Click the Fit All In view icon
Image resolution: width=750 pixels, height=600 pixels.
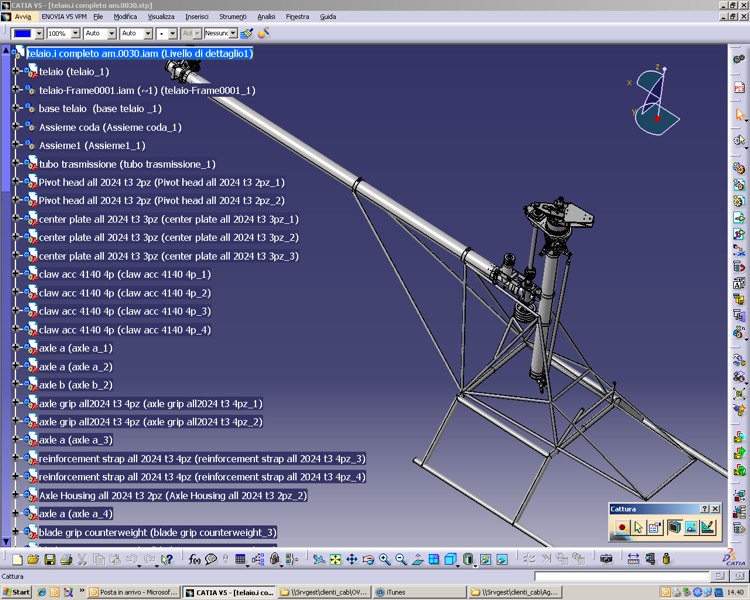[x=335, y=560]
